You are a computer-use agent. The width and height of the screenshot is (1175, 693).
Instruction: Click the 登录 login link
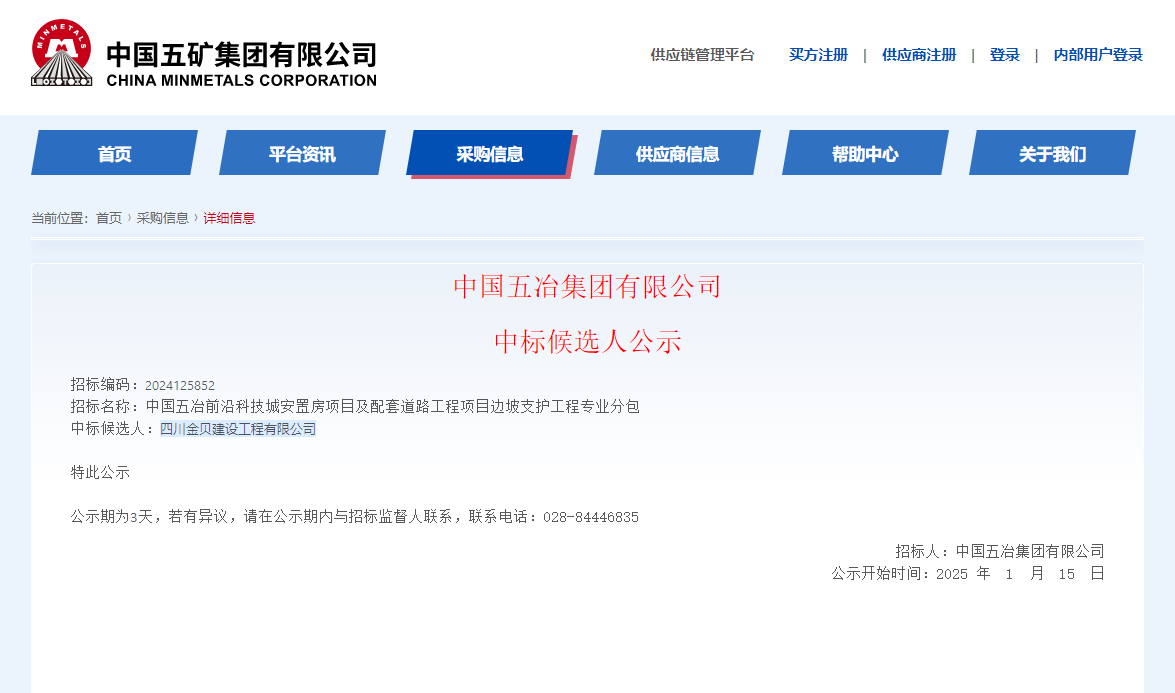(1004, 55)
